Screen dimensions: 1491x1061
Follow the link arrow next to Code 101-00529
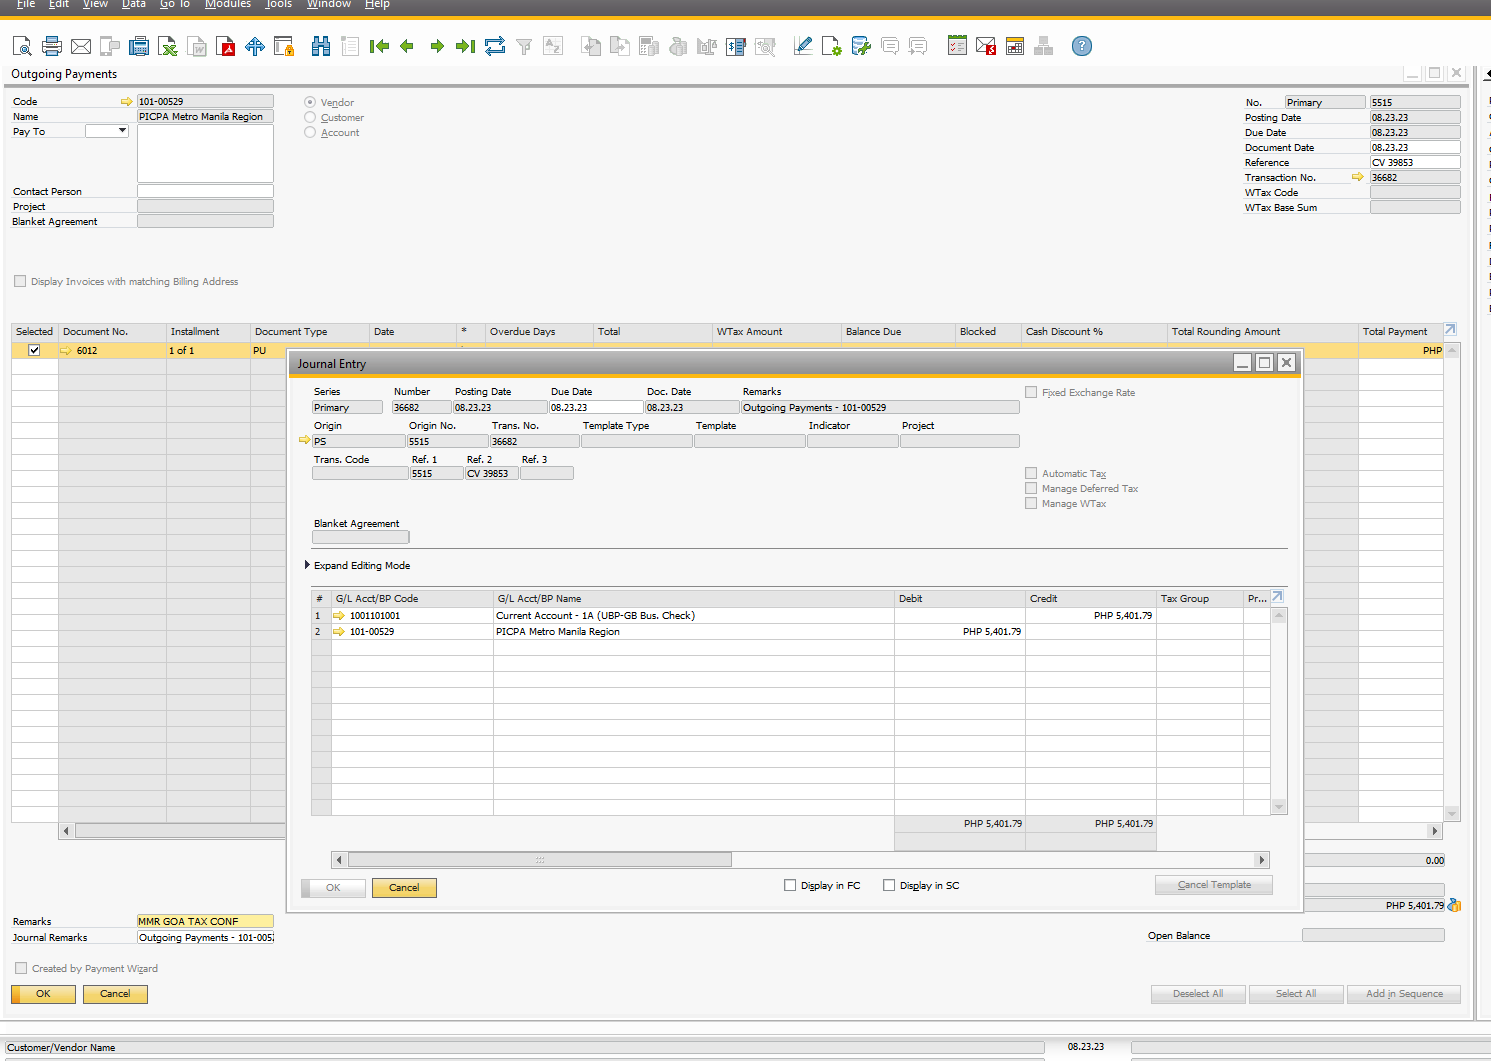tap(127, 102)
